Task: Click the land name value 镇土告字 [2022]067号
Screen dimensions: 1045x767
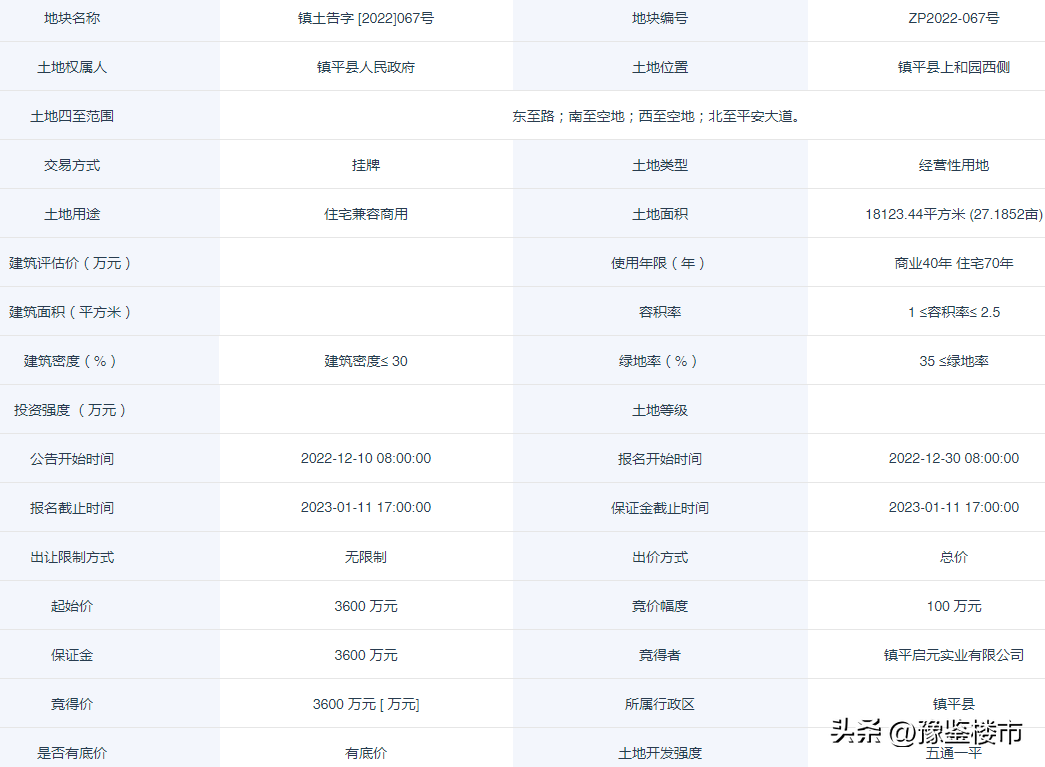Action: click(365, 18)
